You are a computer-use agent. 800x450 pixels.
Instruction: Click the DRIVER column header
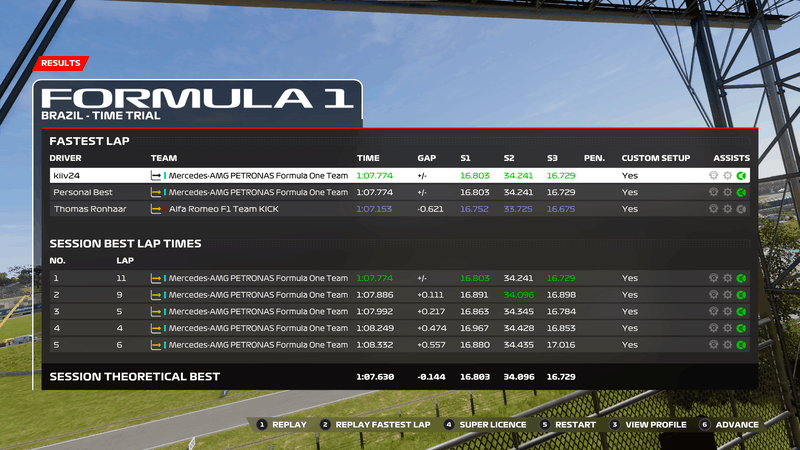point(65,158)
